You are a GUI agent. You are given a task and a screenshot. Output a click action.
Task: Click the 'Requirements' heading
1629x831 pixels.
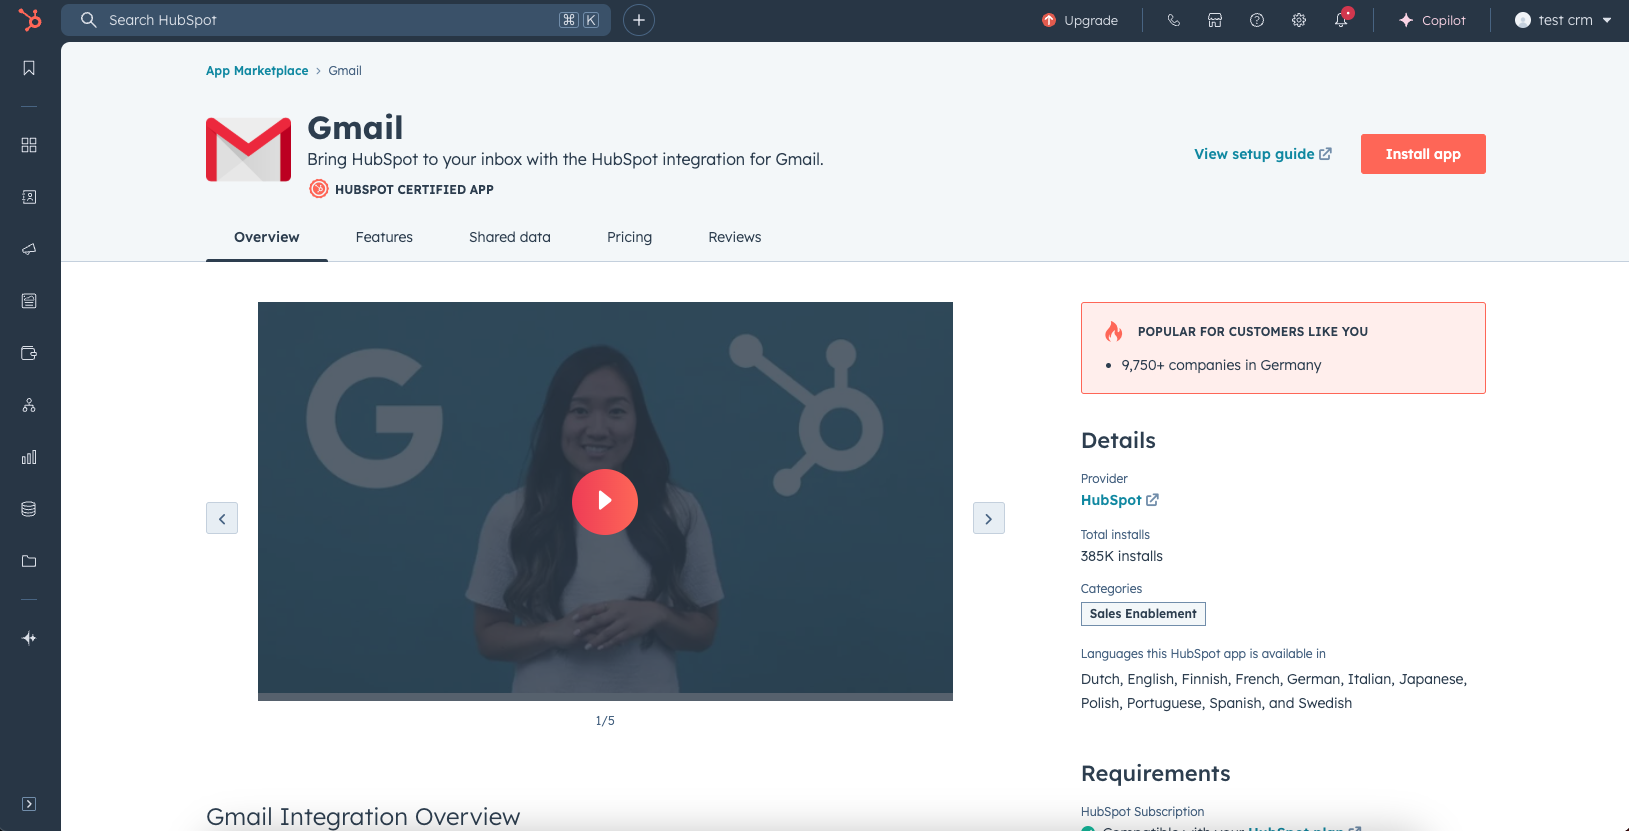[x=1156, y=773]
